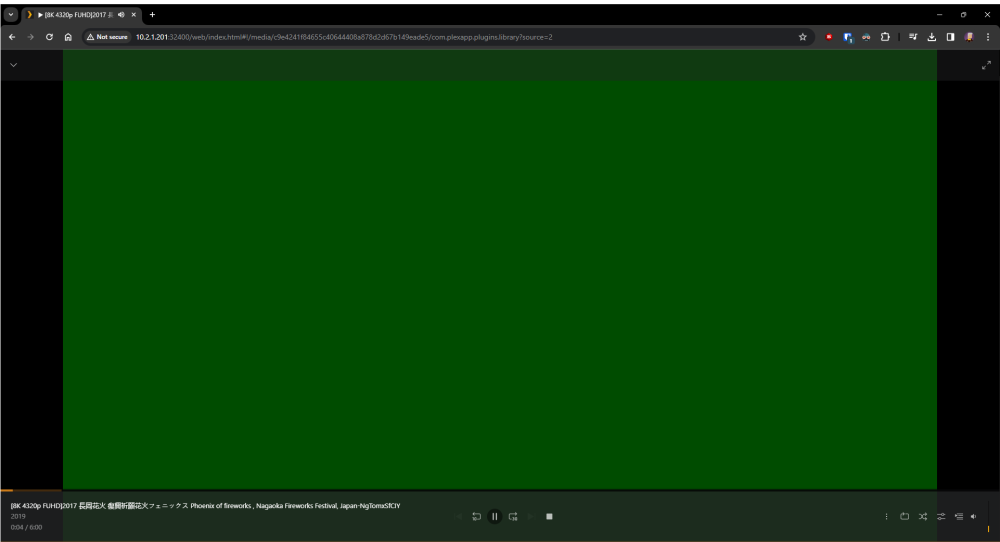Viewport: 1000px width, 542px height.
Task: Open the blue extension with badge 1
Action: tap(848, 37)
